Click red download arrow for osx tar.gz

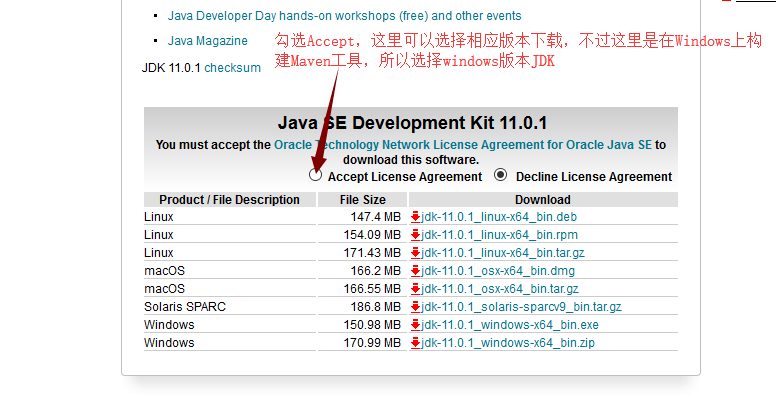pos(415,289)
